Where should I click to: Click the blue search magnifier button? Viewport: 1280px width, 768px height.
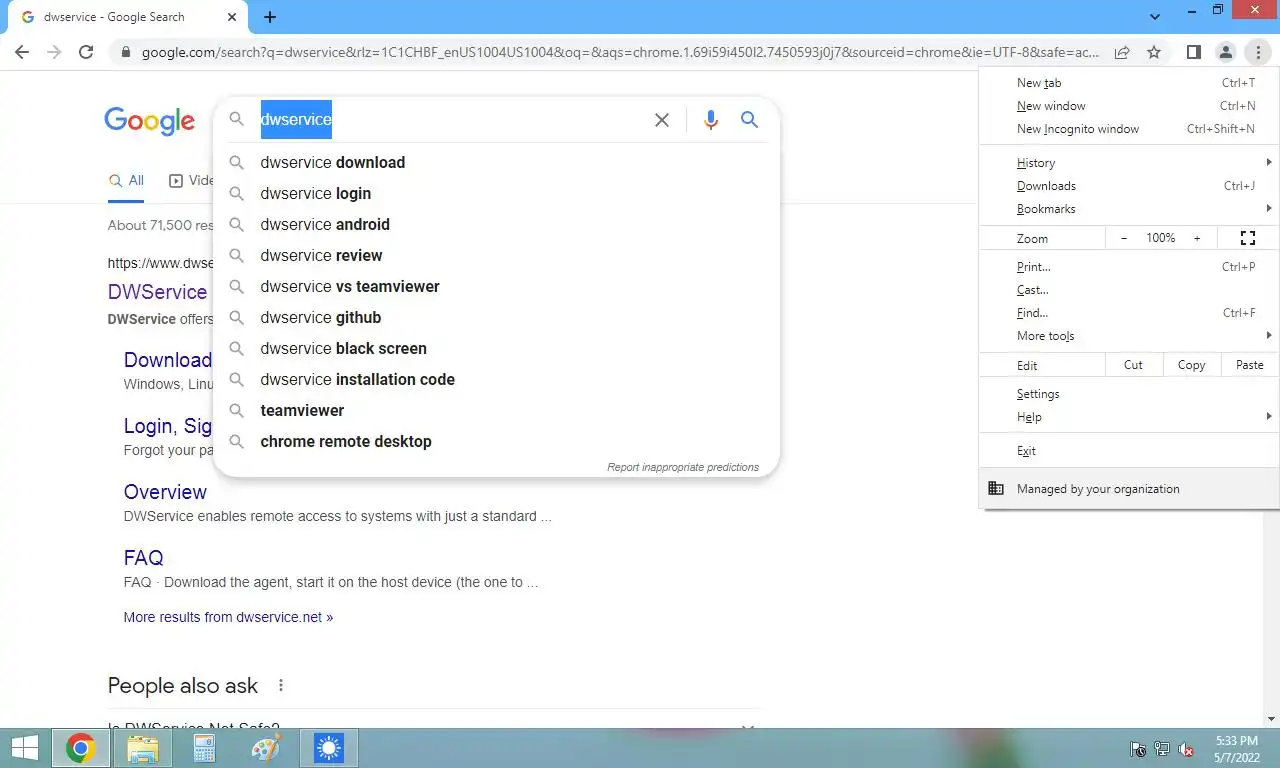[749, 120]
